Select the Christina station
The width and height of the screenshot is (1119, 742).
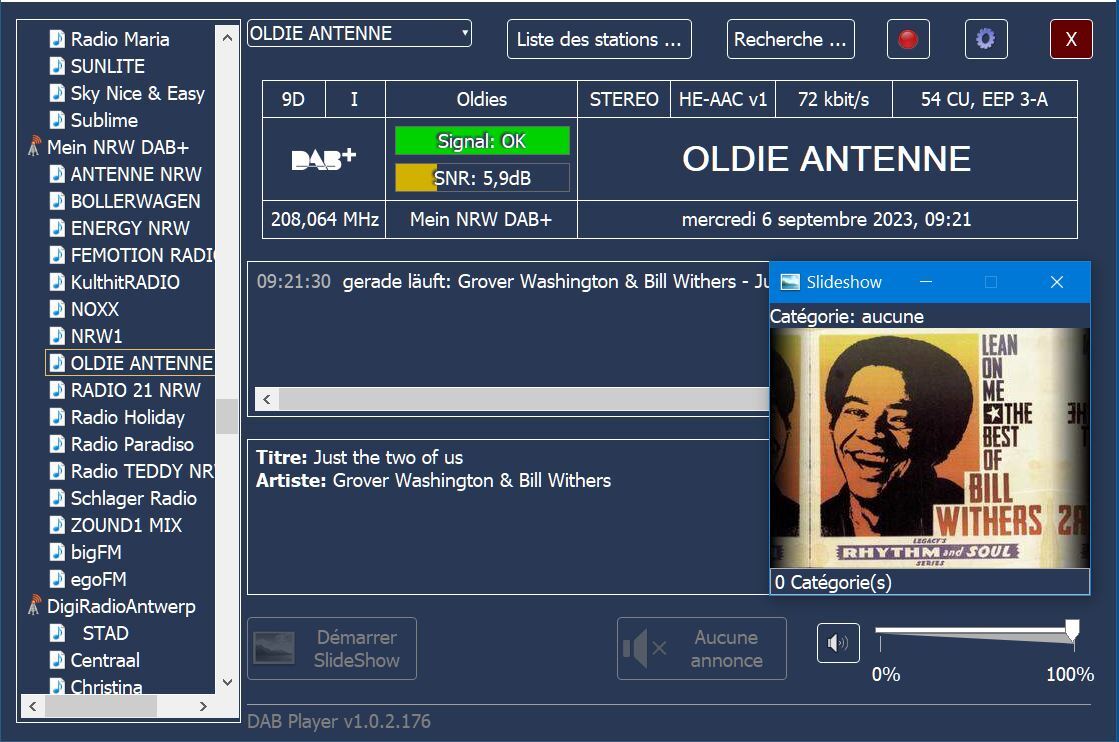[x=106, y=686]
